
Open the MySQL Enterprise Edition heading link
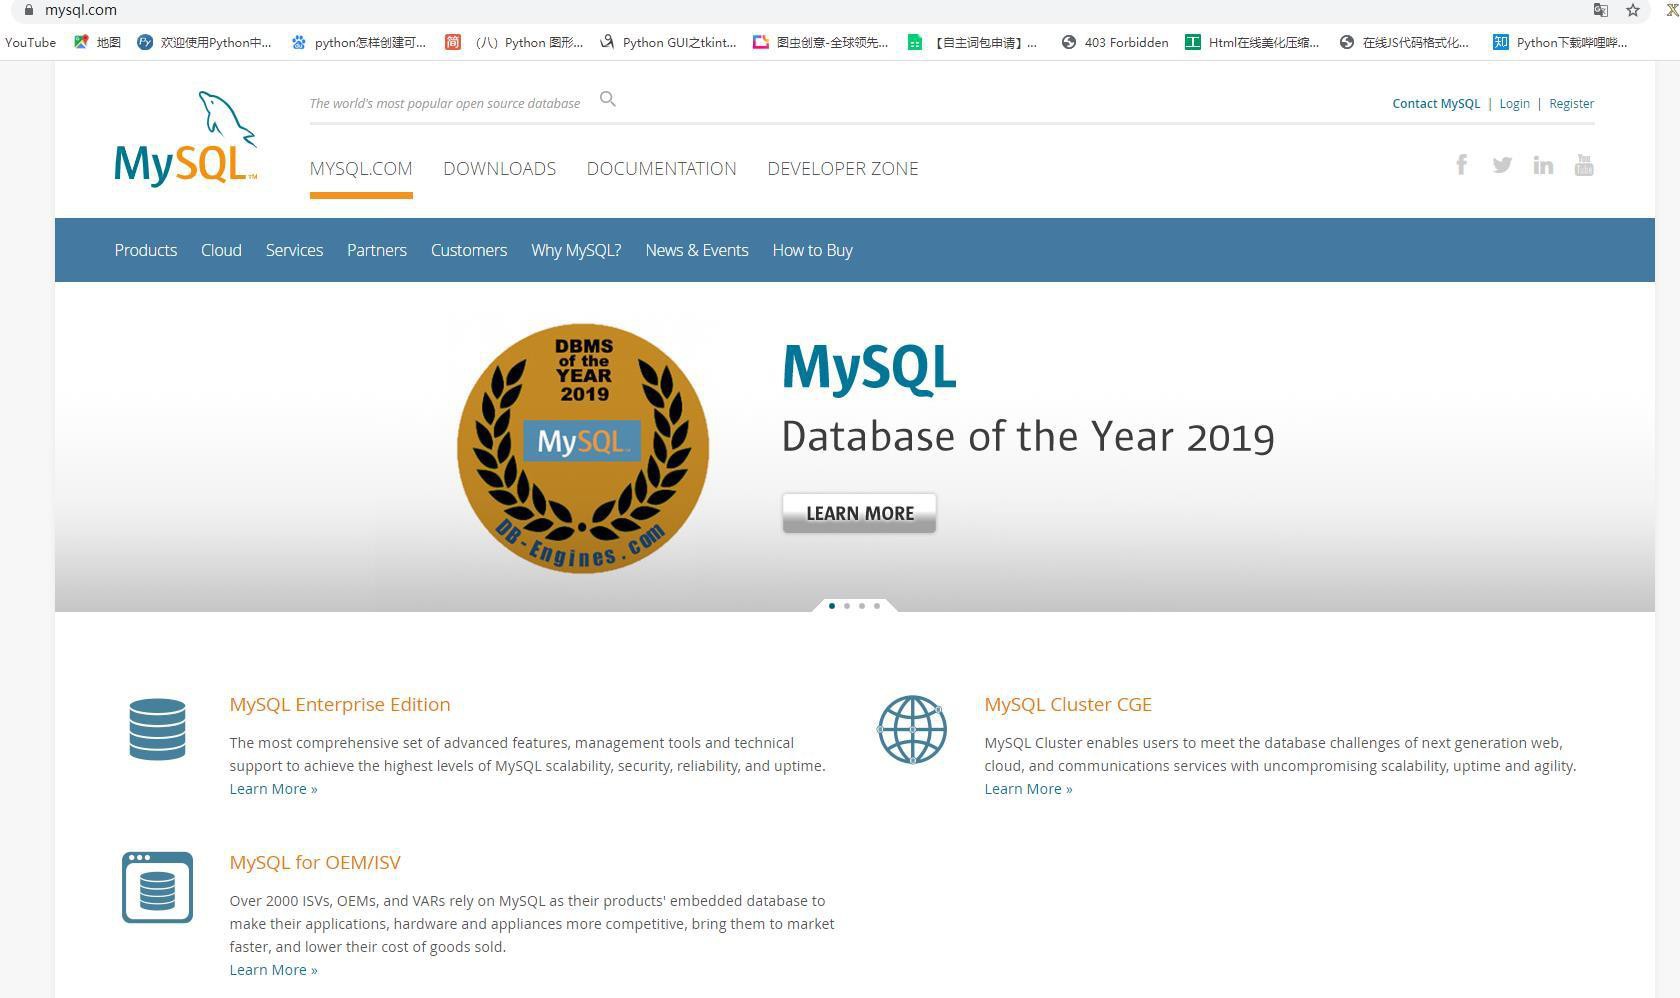point(340,704)
